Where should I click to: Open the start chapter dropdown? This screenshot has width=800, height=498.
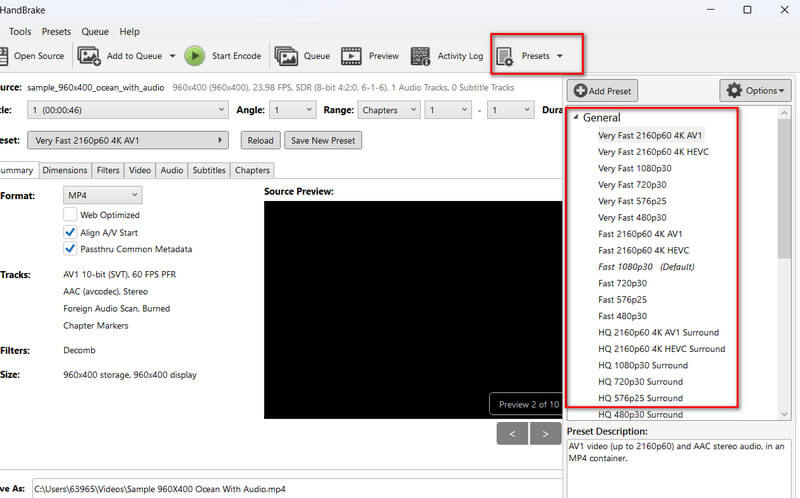[448, 110]
